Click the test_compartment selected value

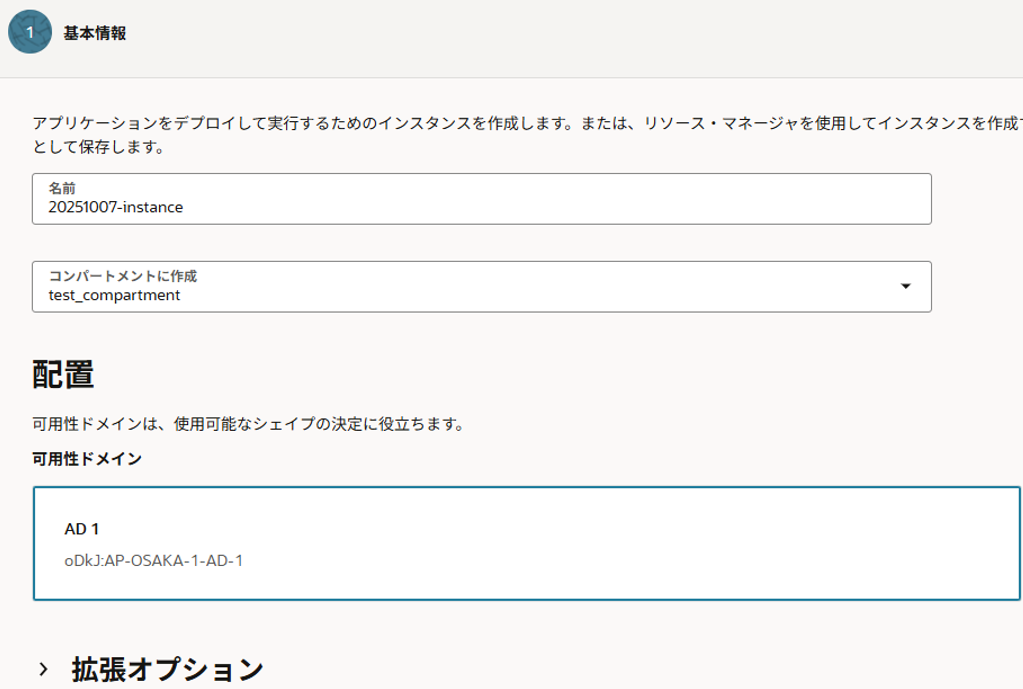114,295
